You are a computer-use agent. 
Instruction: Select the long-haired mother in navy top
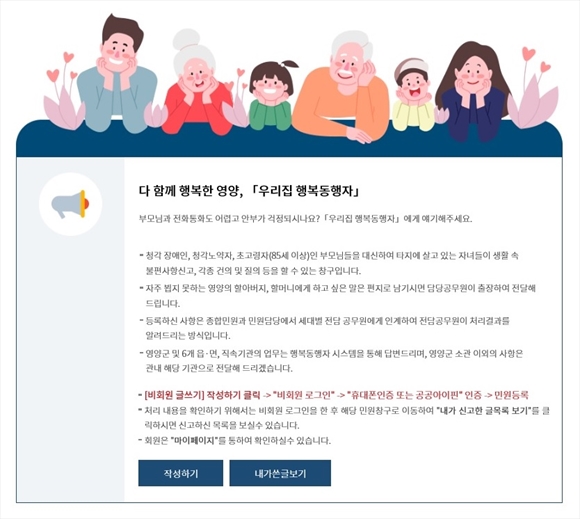(473, 92)
